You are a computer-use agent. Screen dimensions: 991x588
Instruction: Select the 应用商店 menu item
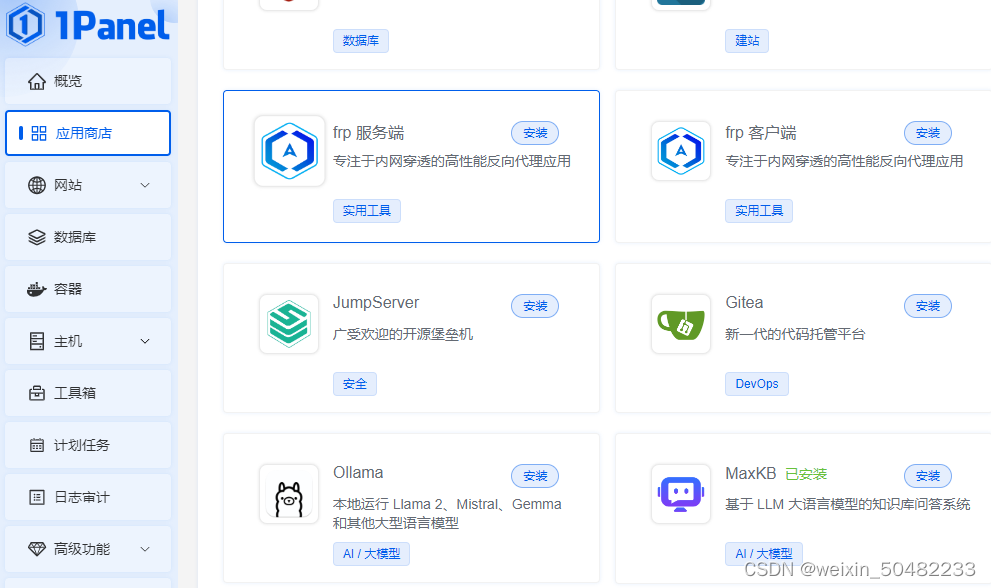(x=88, y=133)
